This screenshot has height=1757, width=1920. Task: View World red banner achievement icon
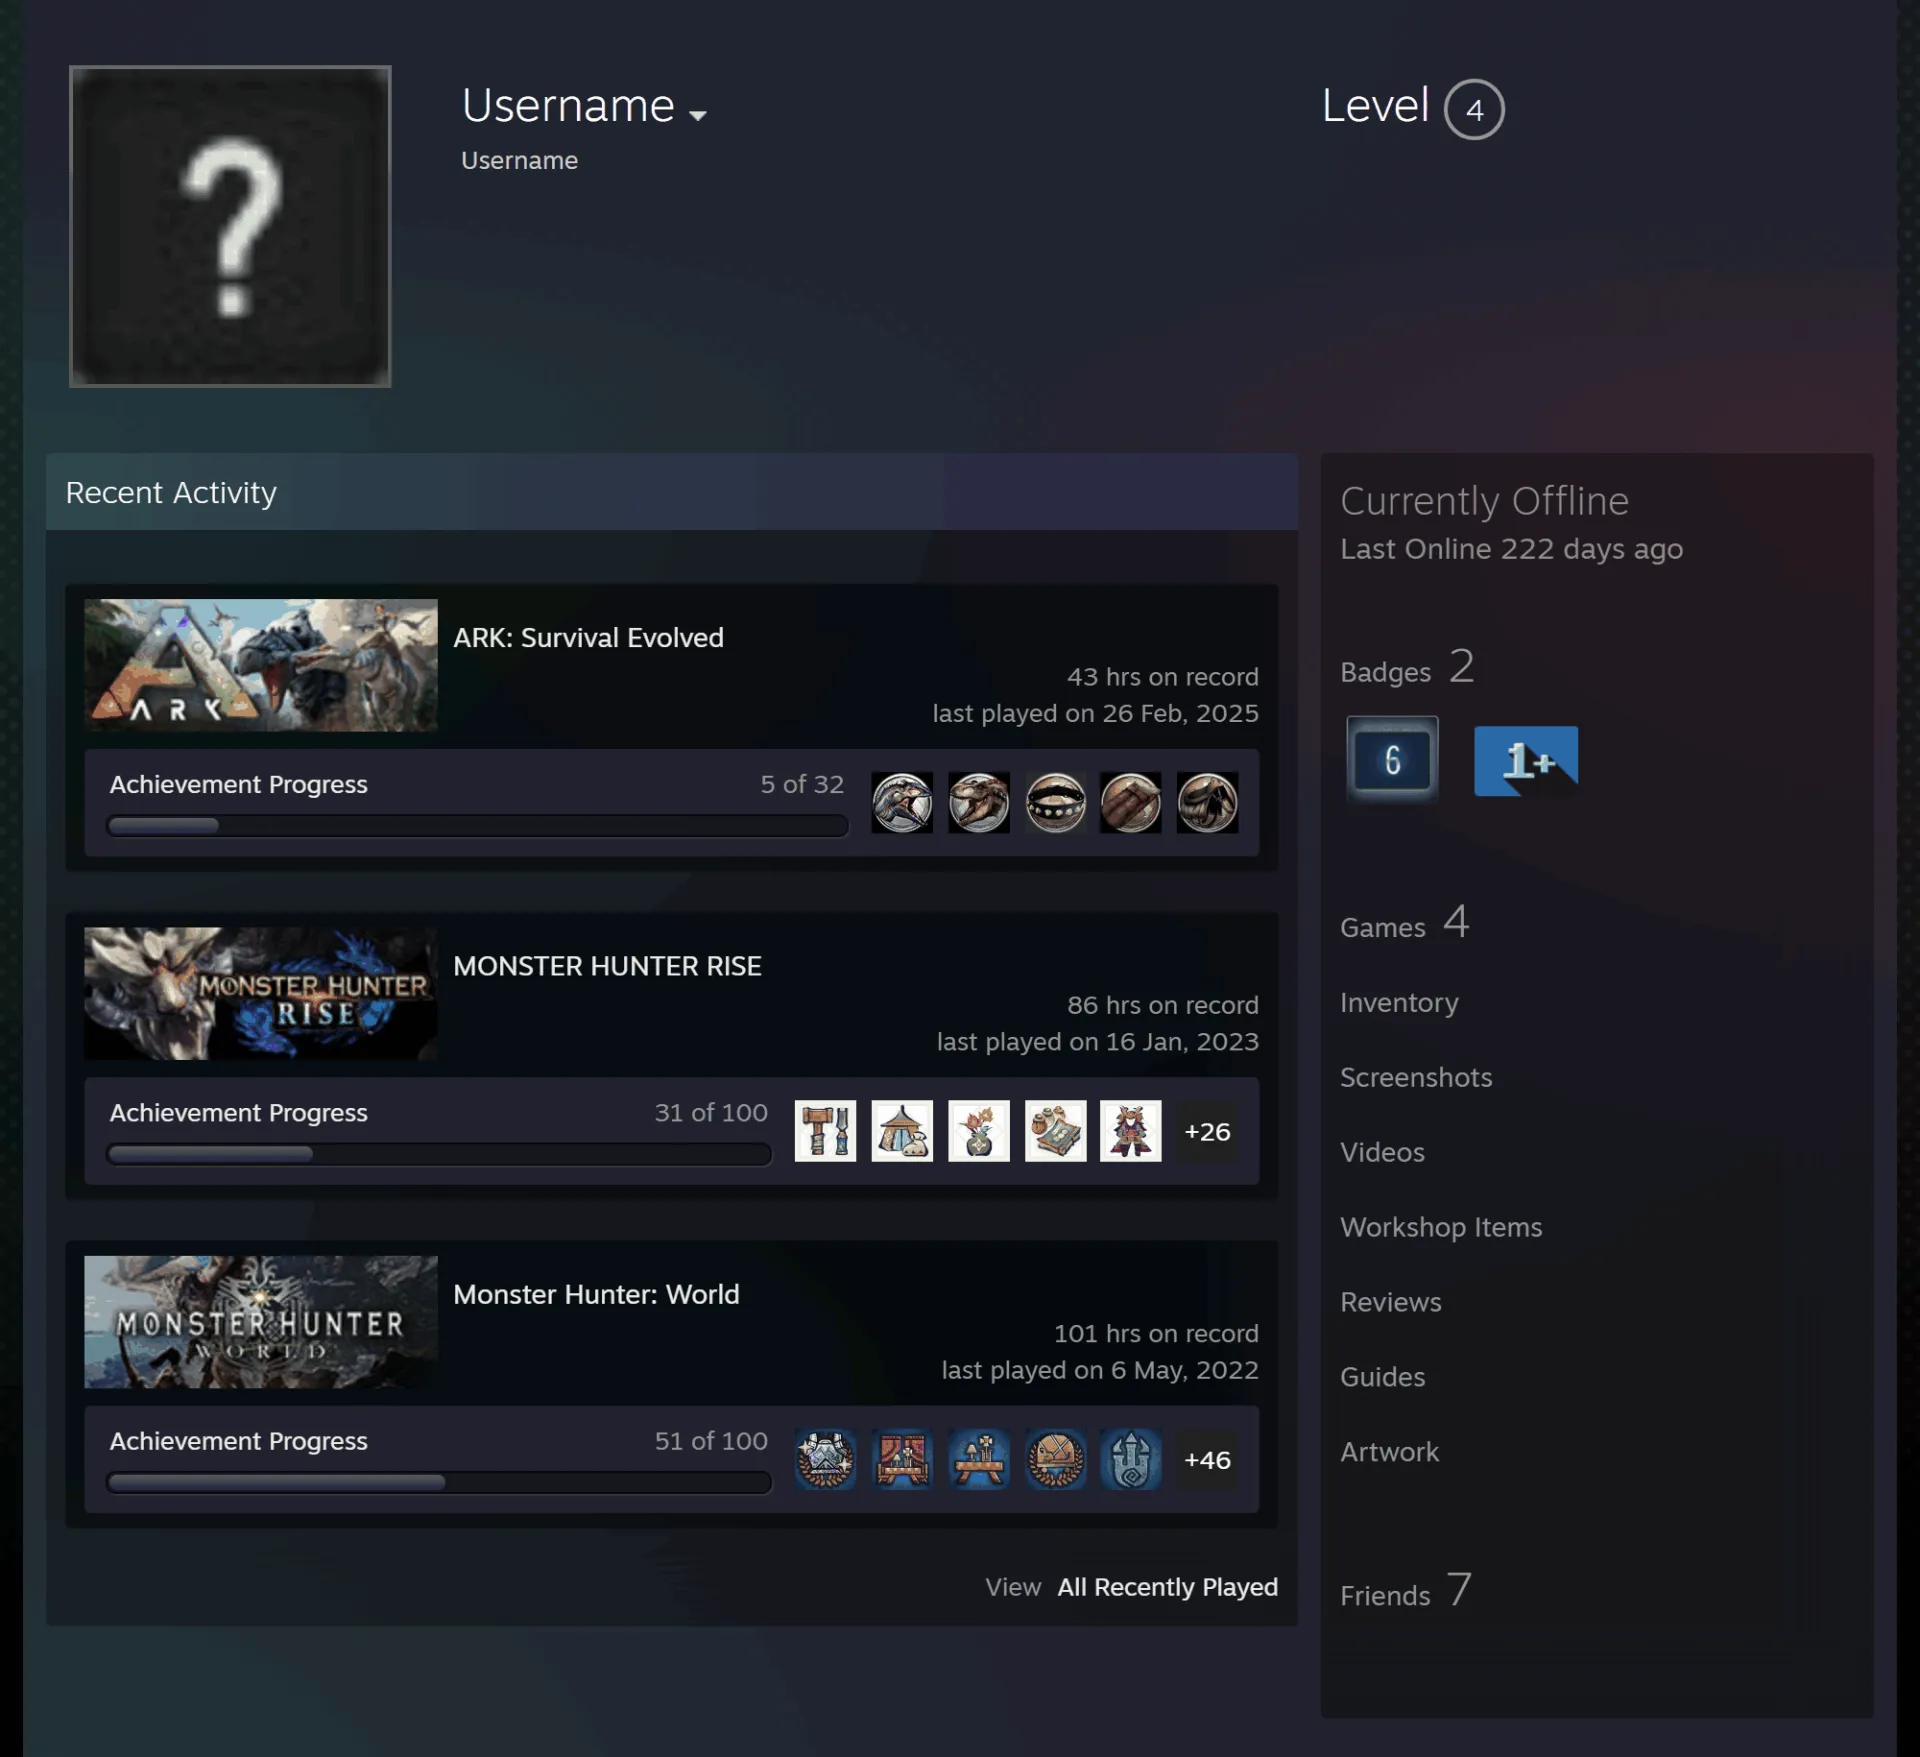pos(902,1459)
